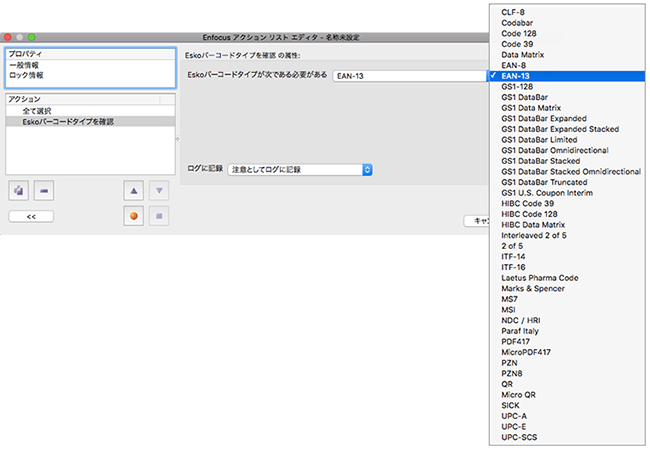Choose UPC-A from barcode menu
Screen dimensions: 650x450
click(567, 416)
